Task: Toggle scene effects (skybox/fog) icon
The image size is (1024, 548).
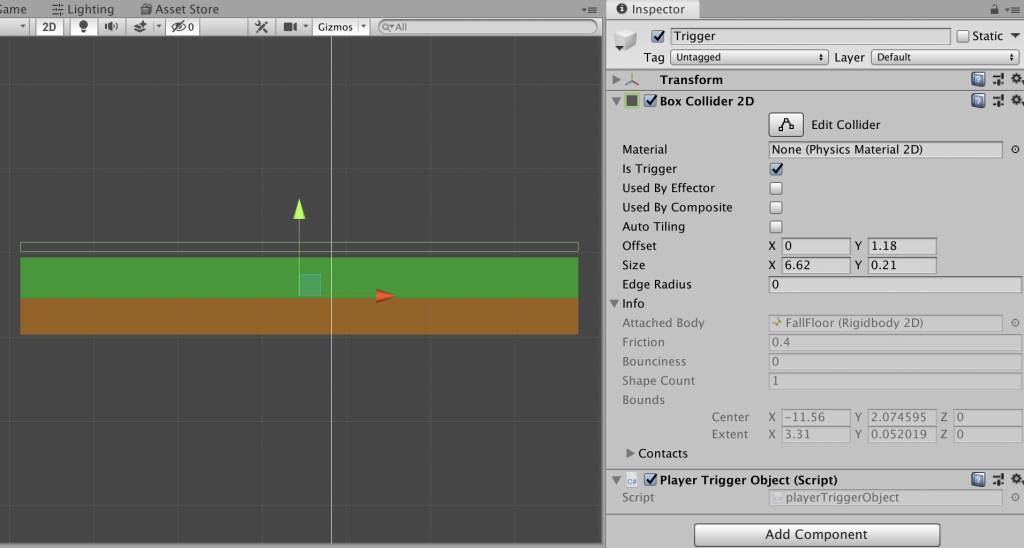Action: tap(140, 27)
